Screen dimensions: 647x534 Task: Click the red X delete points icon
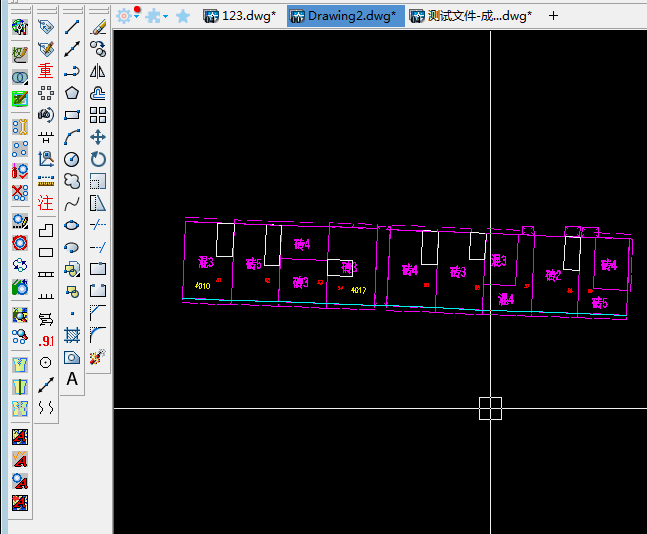(20, 193)
